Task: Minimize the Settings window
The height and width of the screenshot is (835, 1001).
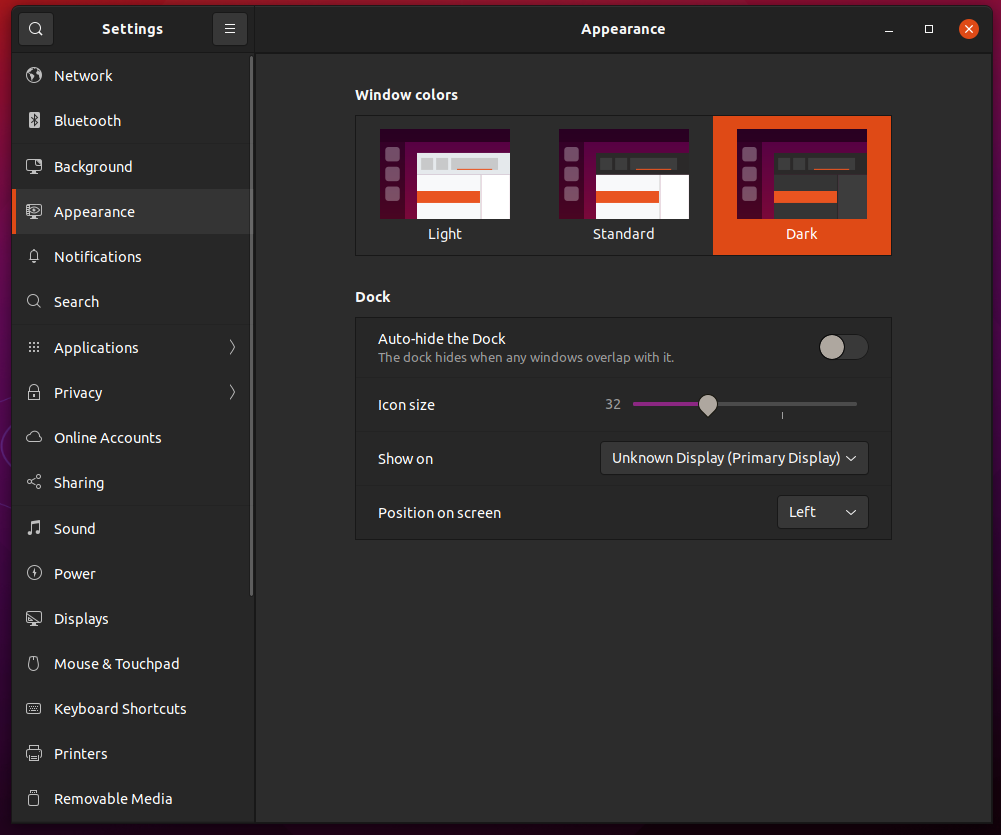Action: pyautogui.click(x=889, y=29)
